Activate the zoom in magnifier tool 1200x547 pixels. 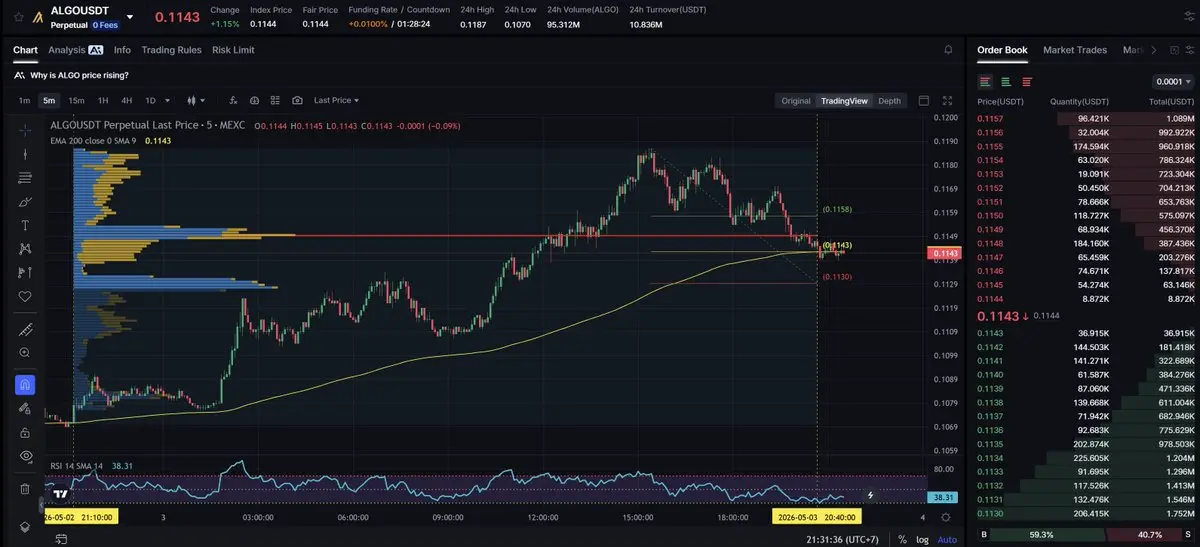(25, 353)
